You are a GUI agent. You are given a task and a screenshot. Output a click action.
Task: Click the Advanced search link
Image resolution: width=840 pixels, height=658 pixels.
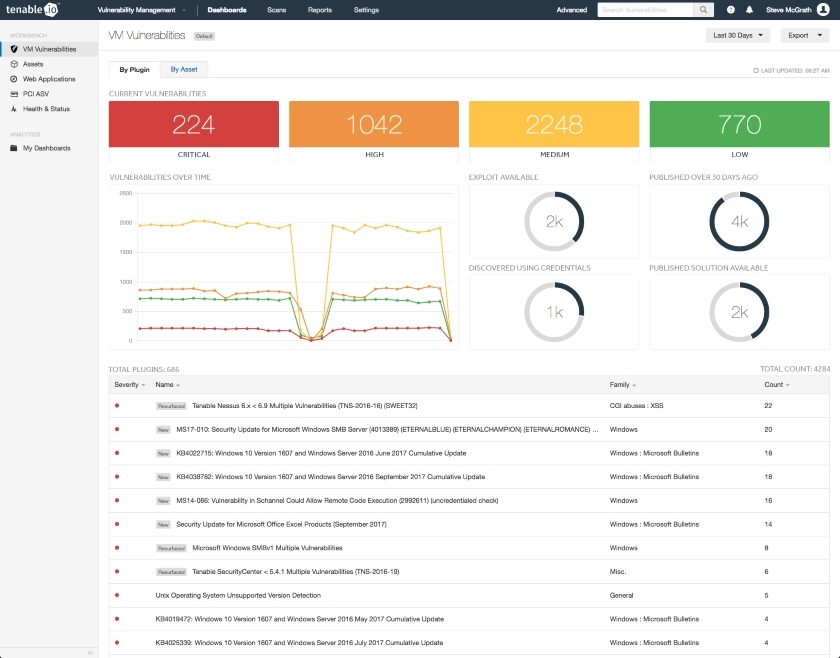point(572,10)
